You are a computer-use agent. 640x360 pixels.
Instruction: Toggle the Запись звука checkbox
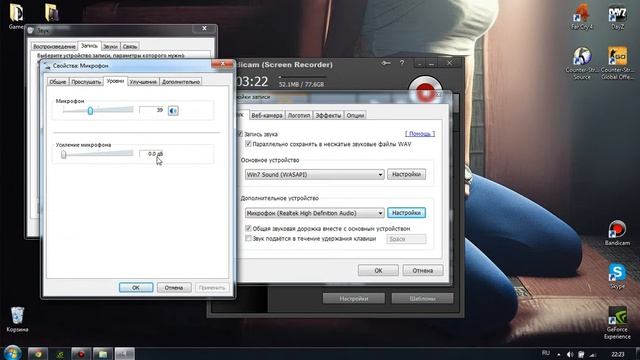(x=240, y=133)
